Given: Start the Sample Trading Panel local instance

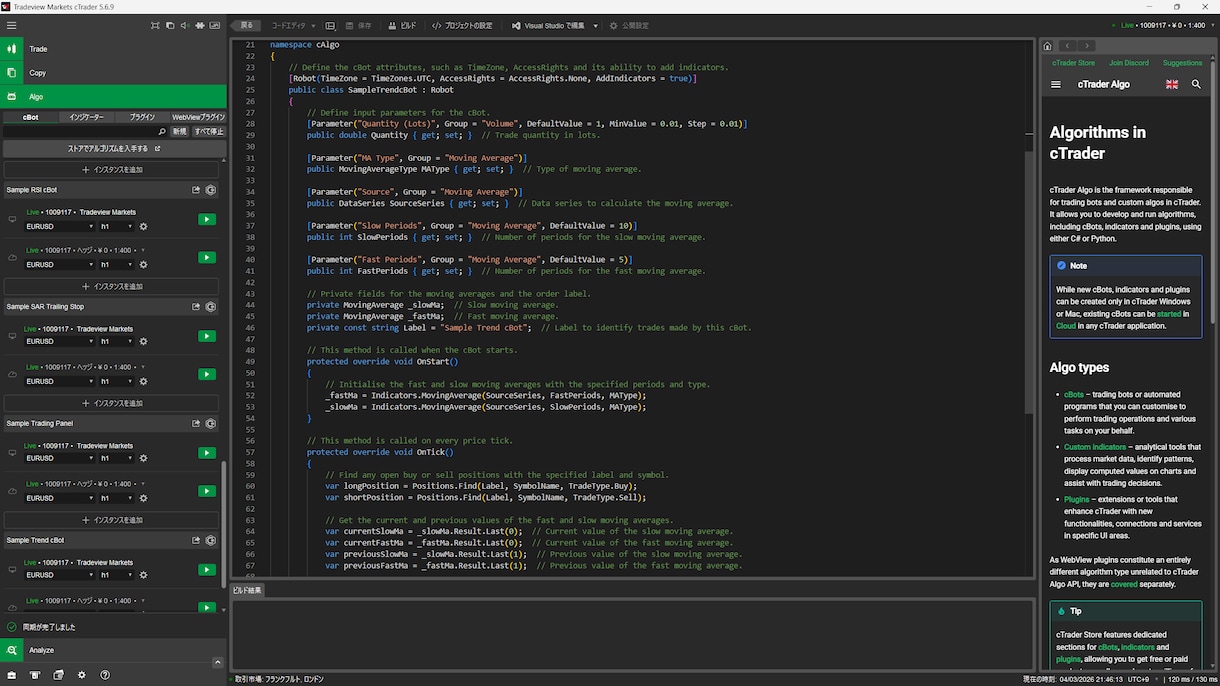Looking at the screenshot, I should coord(207,453).
